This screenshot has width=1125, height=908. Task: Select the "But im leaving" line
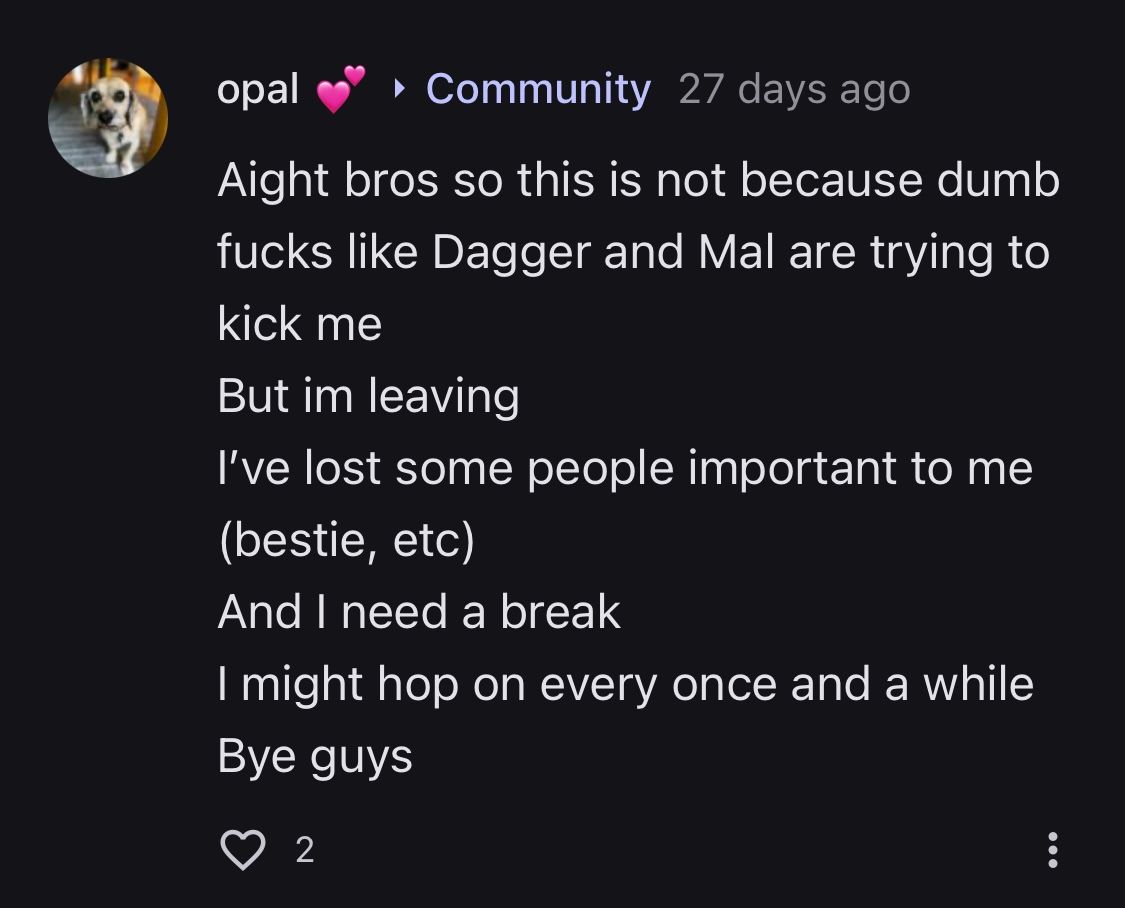click(368, 397)
